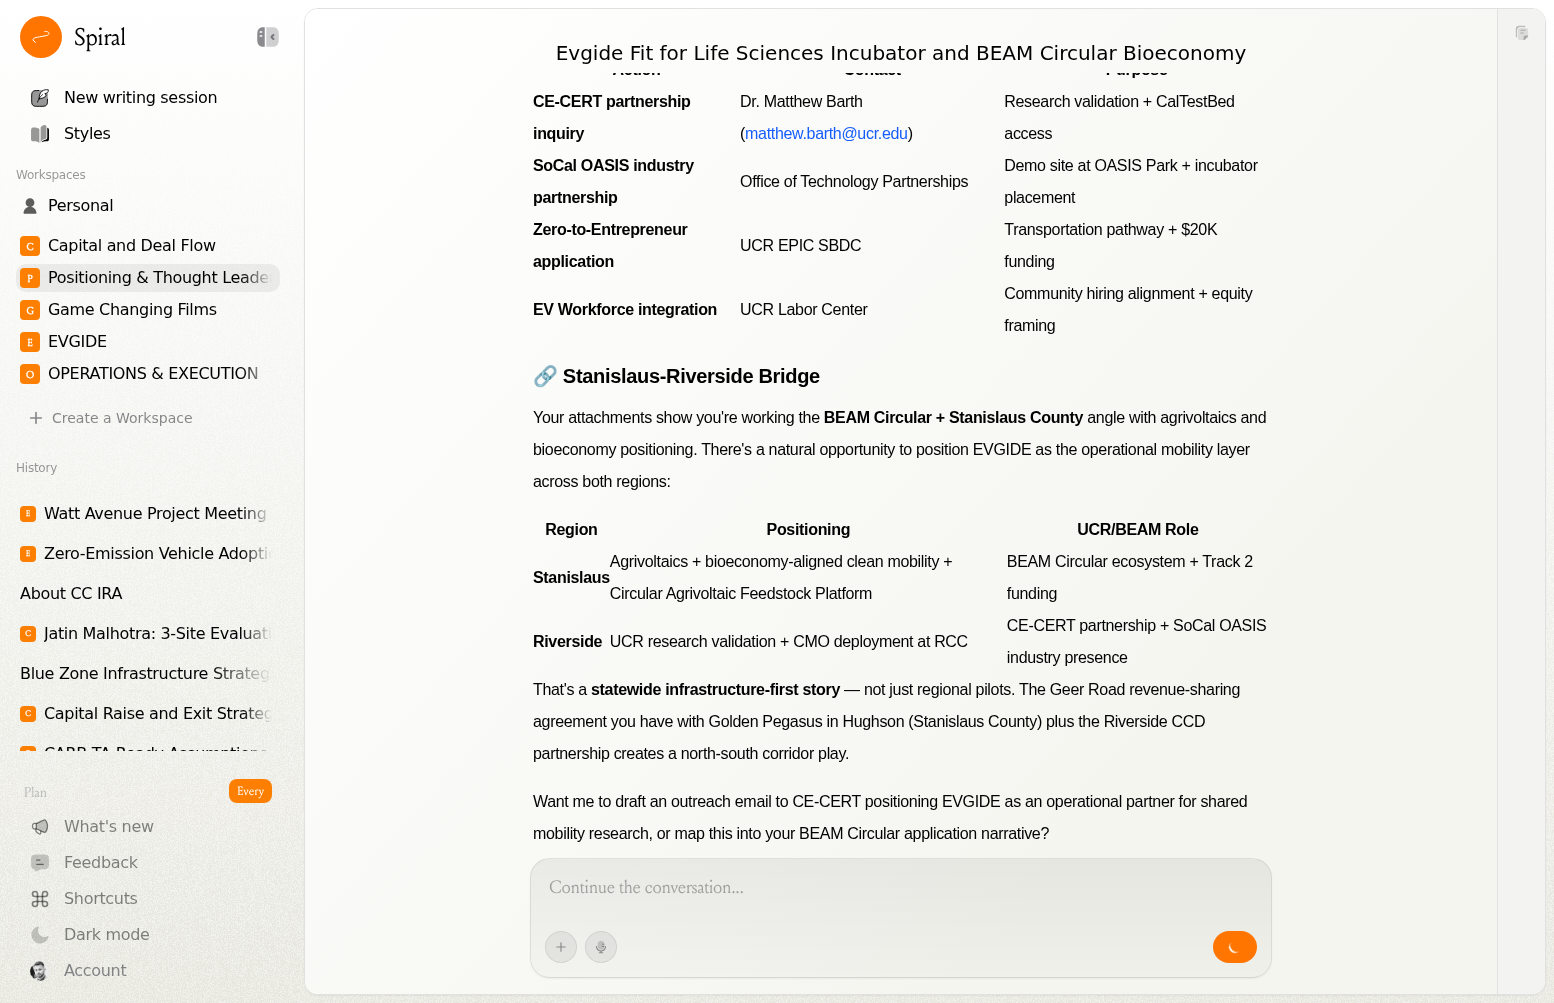Open Watt Avenue Project Meeting history item
This screenshot has height=1003, width=1554.
coord(154,513)
